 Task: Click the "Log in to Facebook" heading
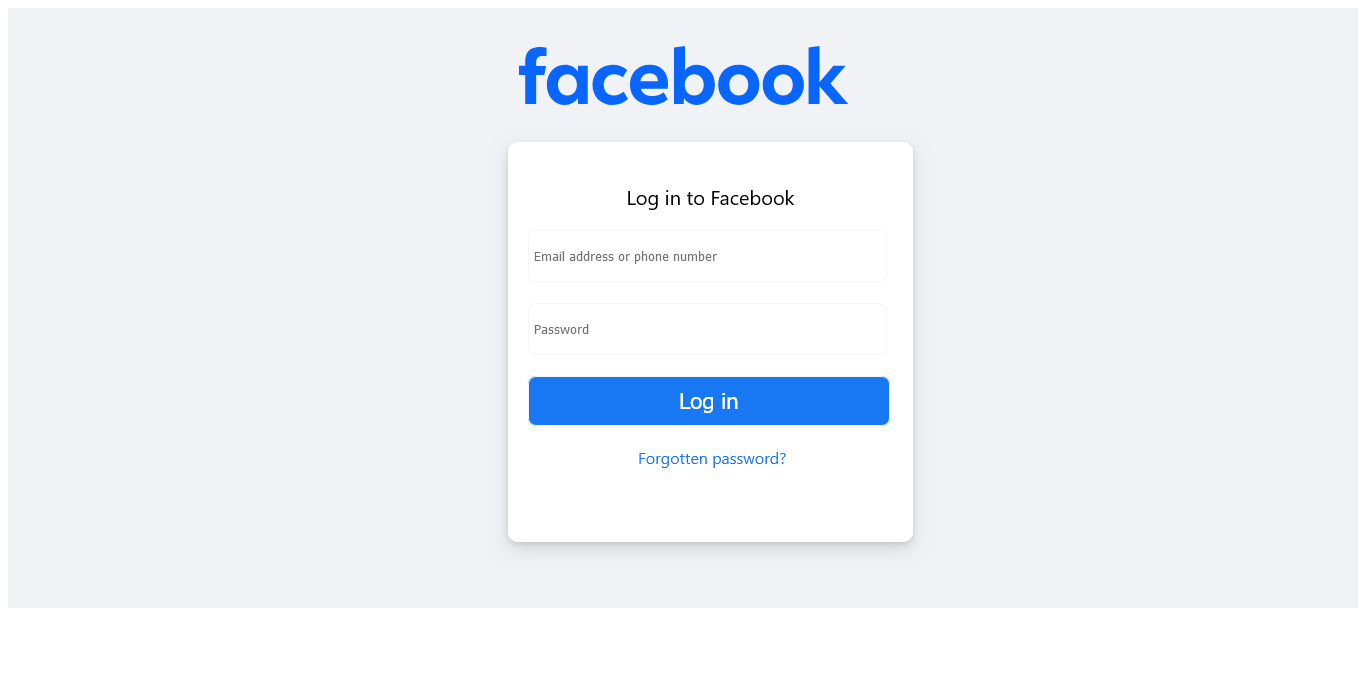[710, 198]
